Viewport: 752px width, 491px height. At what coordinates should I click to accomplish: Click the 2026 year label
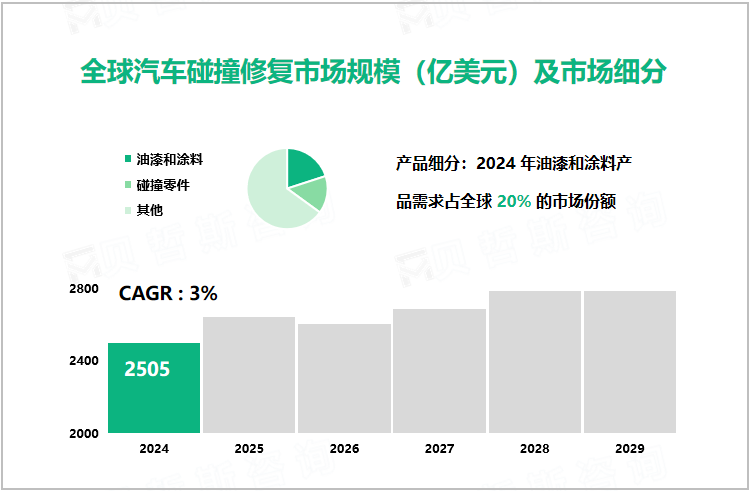point(344,449)
